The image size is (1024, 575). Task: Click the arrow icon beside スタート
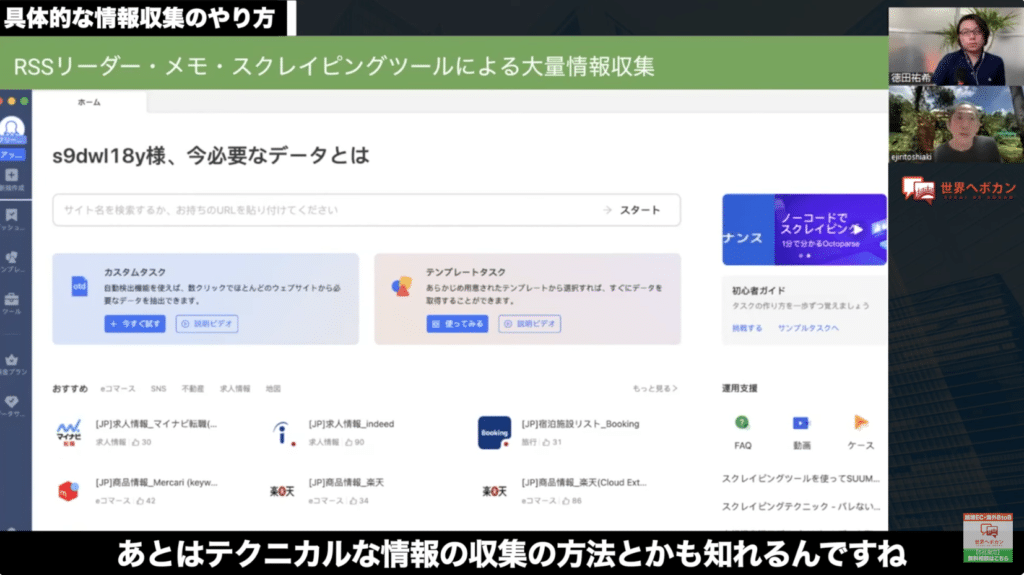pyautogui.click(x=607, y=210)
